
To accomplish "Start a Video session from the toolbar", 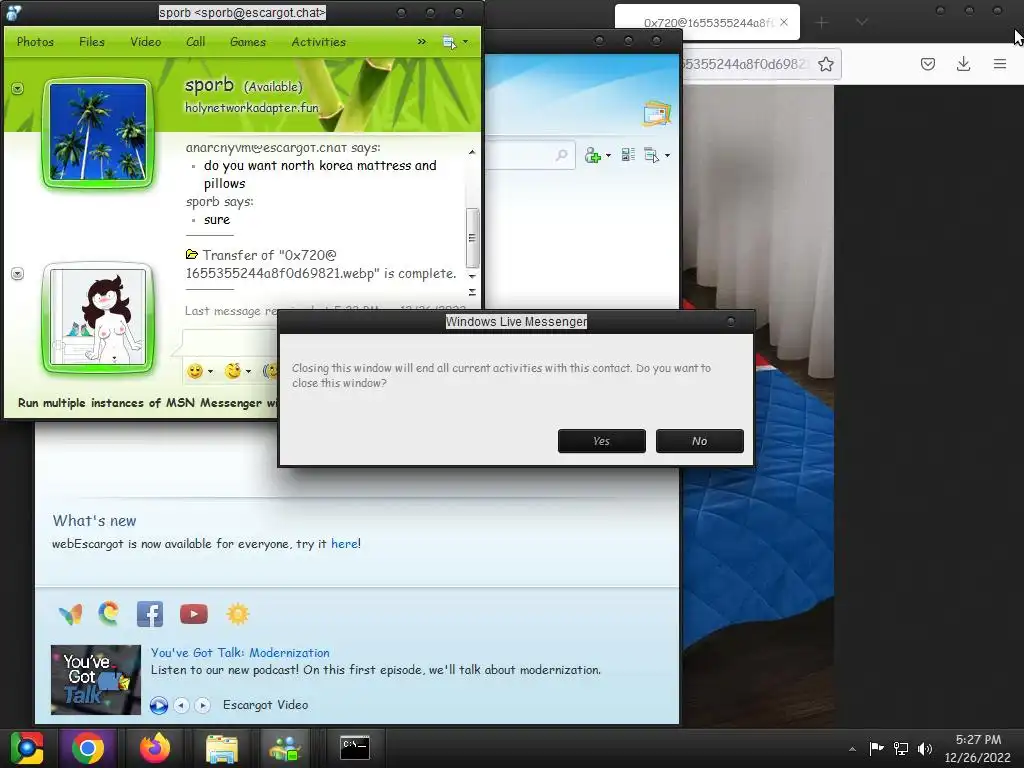I will click(x=146, y=42).
